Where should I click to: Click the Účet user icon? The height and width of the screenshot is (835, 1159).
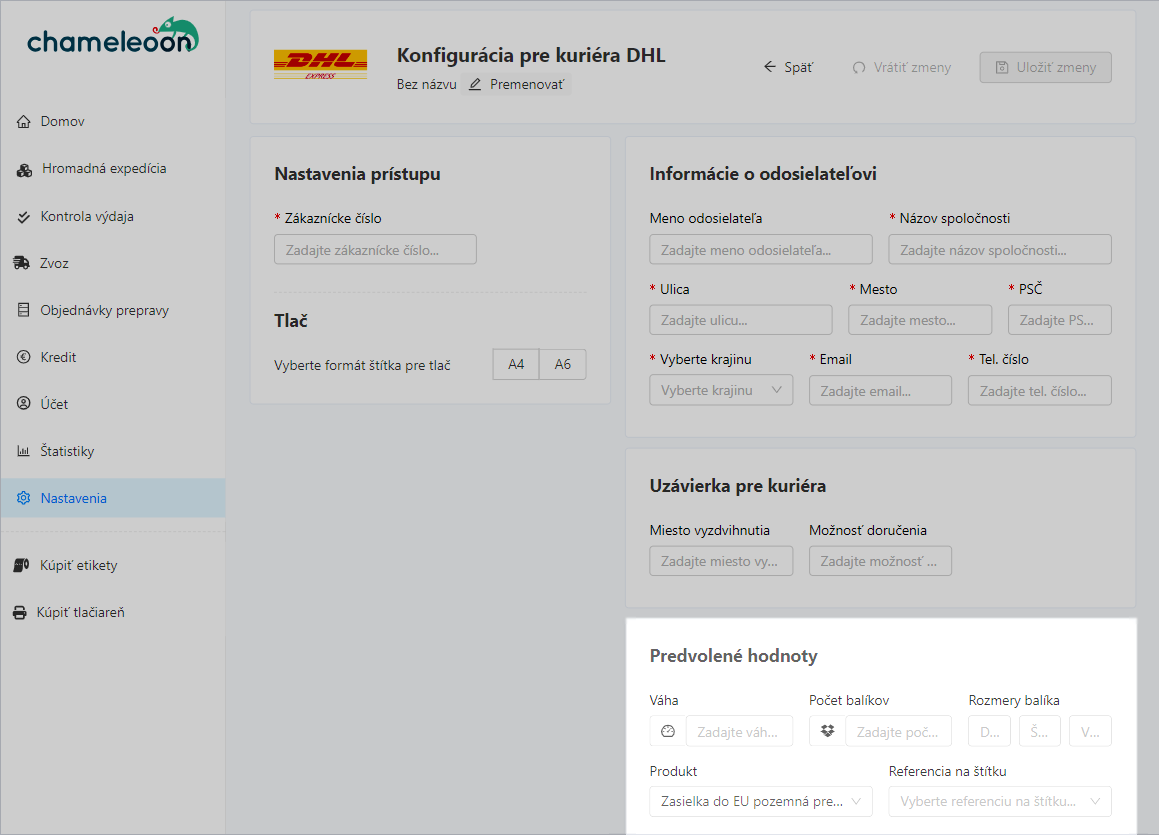(x=24, y=404)
